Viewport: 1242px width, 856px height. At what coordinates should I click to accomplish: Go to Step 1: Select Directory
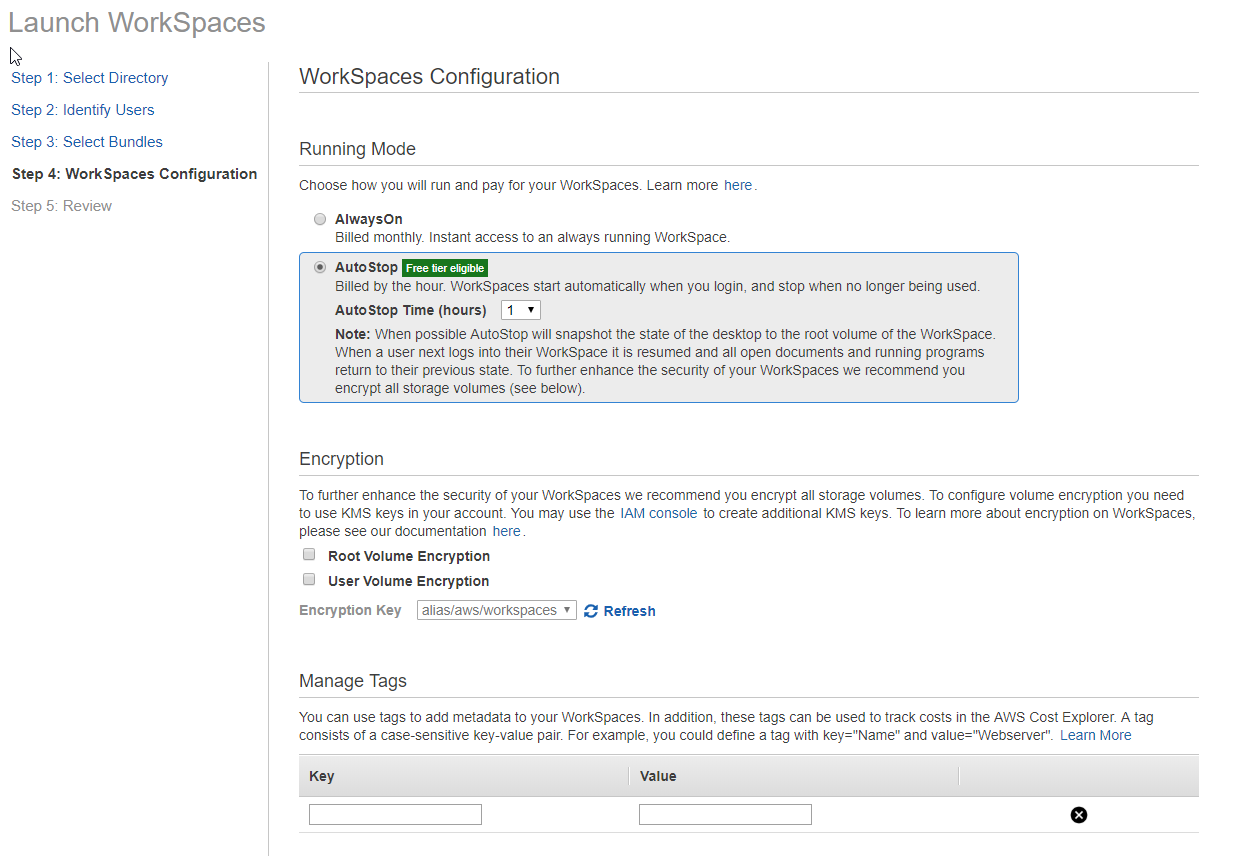[x=89, y=77]
